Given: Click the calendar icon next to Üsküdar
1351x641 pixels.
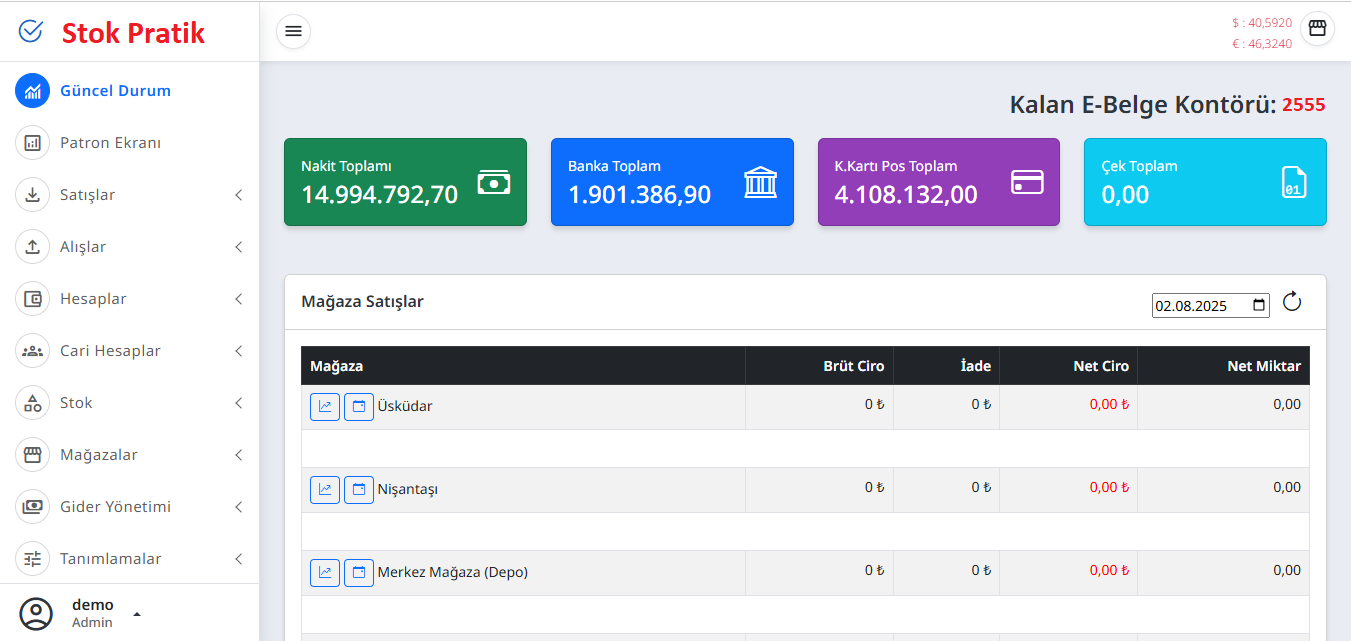Looking at the screenshot, I should tap(358, 406).
